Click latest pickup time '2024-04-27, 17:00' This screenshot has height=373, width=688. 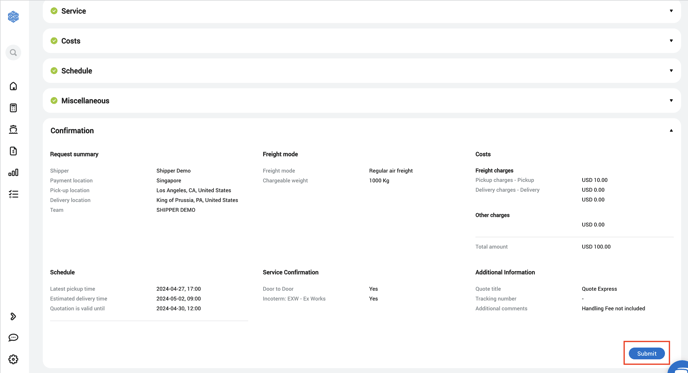(179, 289)
